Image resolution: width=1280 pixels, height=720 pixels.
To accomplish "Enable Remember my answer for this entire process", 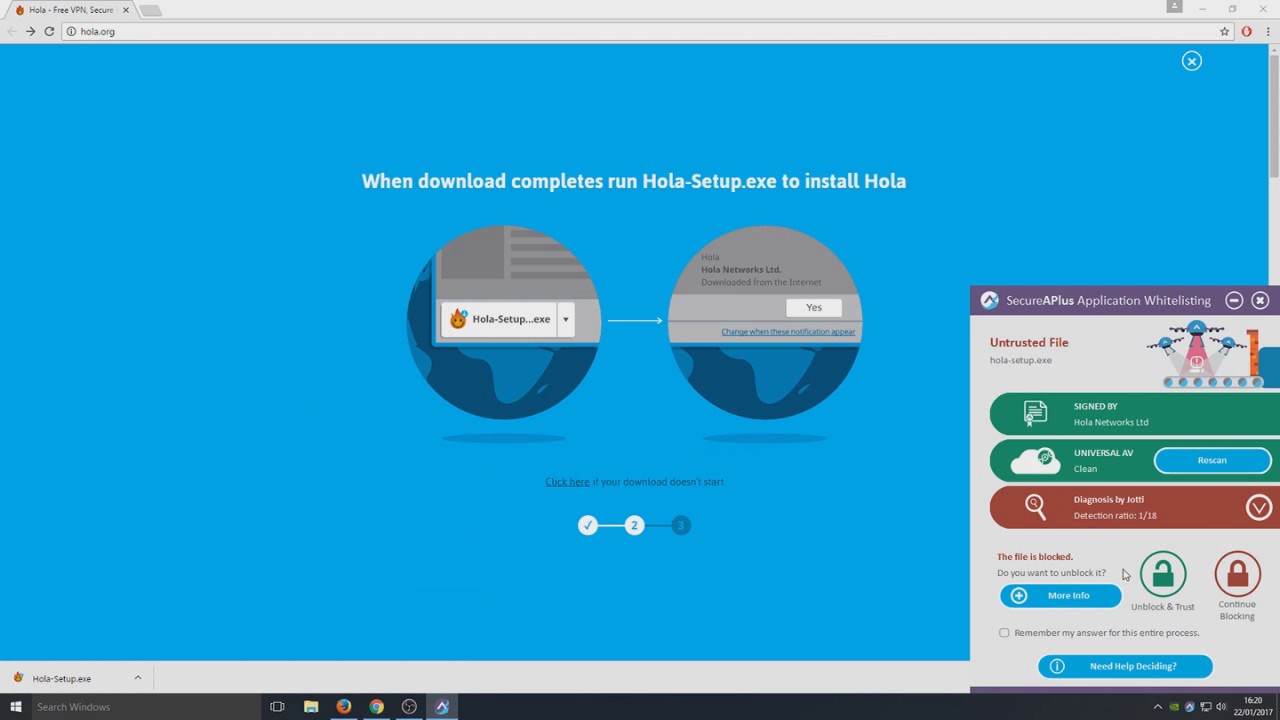I will click(x=1004, y=633).
